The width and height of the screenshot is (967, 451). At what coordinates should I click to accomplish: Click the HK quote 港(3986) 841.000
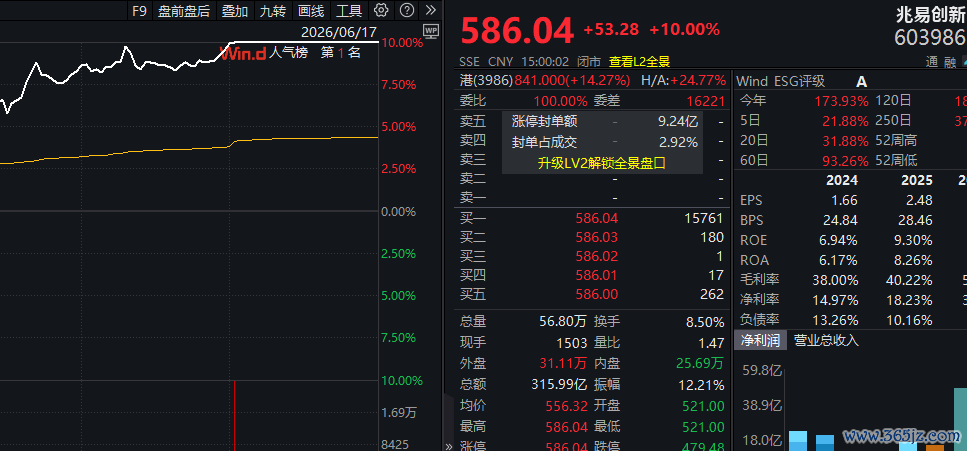point(545,80)
